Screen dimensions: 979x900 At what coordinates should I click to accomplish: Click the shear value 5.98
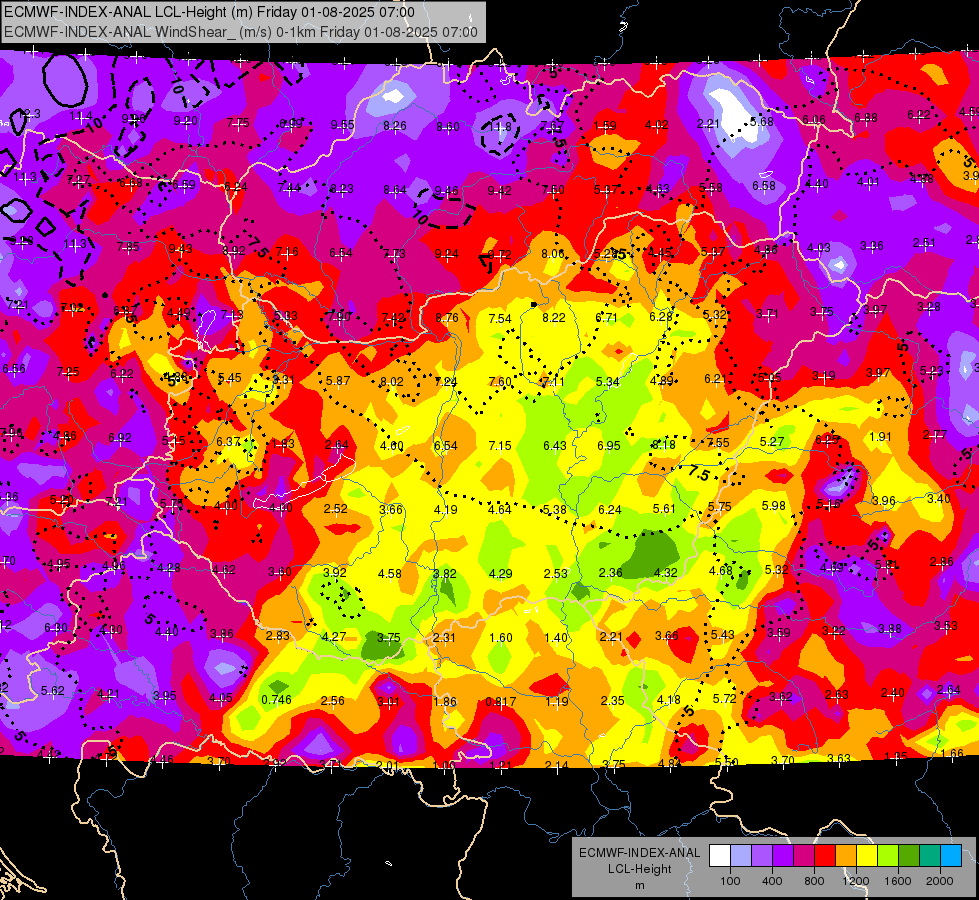point(774,505)
